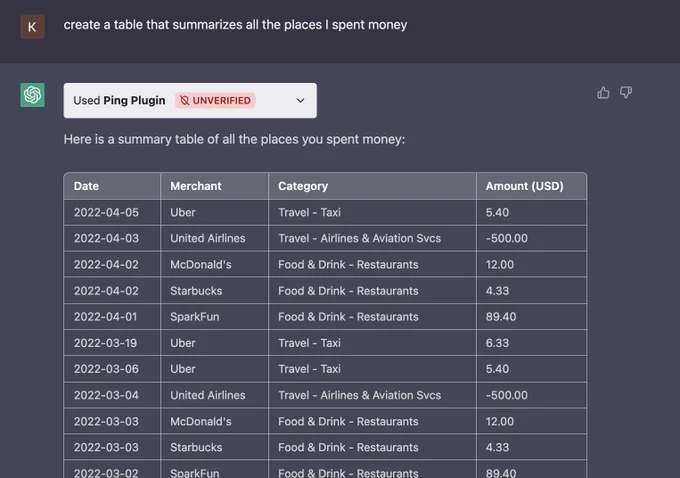This screenshot has height=478, width=680.
Task: Click the user prompt message text
Action: click(235, 25)
